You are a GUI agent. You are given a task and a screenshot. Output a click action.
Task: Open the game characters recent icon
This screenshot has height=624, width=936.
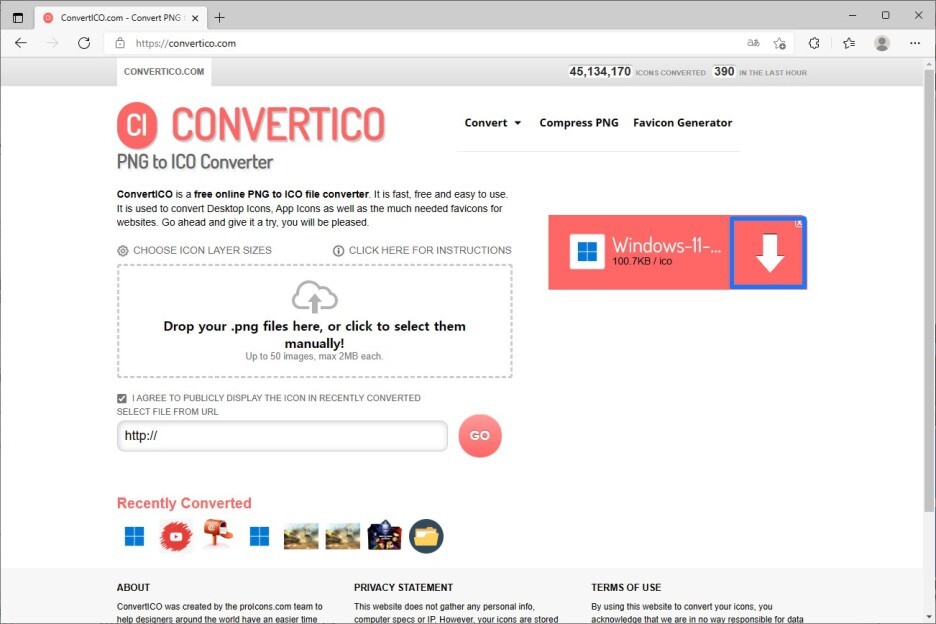click(x=384, y=535)
